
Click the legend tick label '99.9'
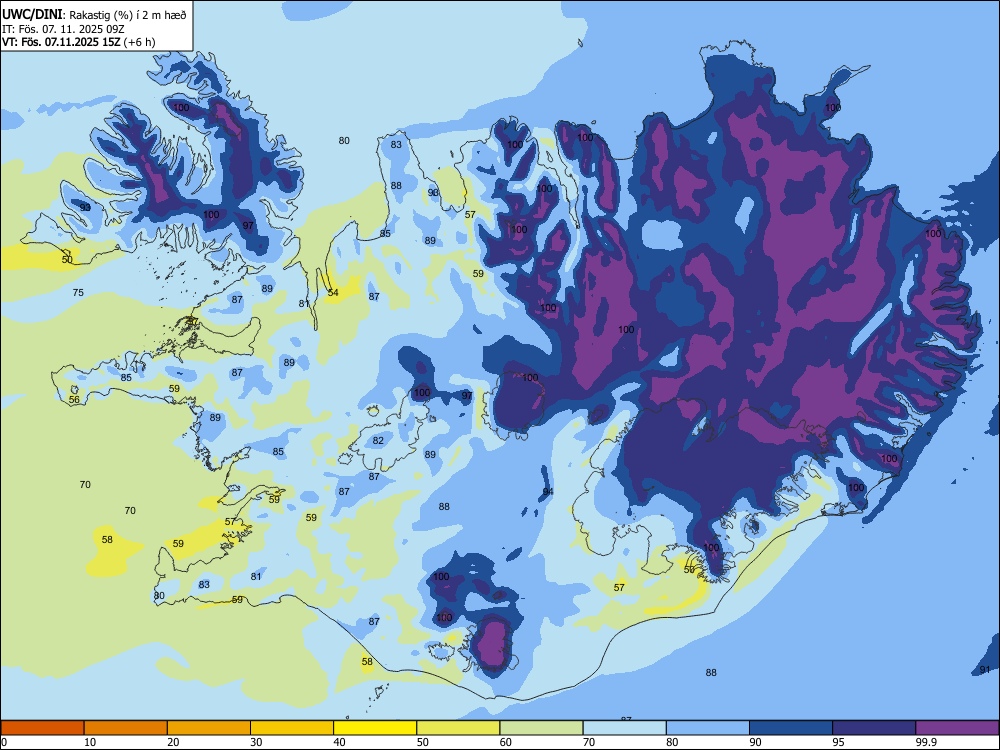tap(925, 742)
